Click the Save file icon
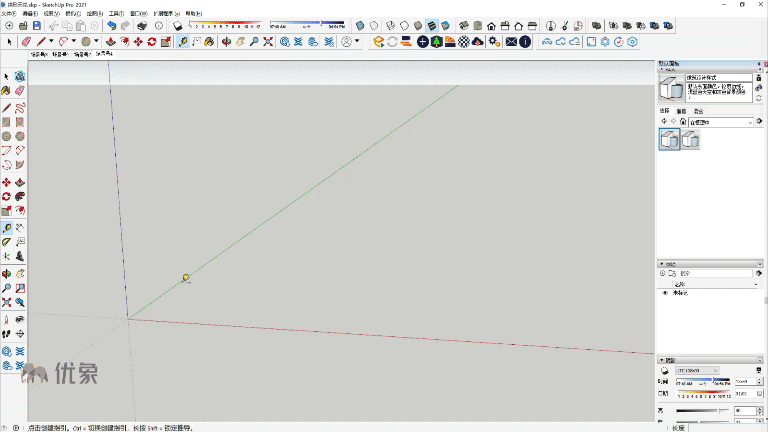The height and width of the screenshot is (432, 768). 37,25
